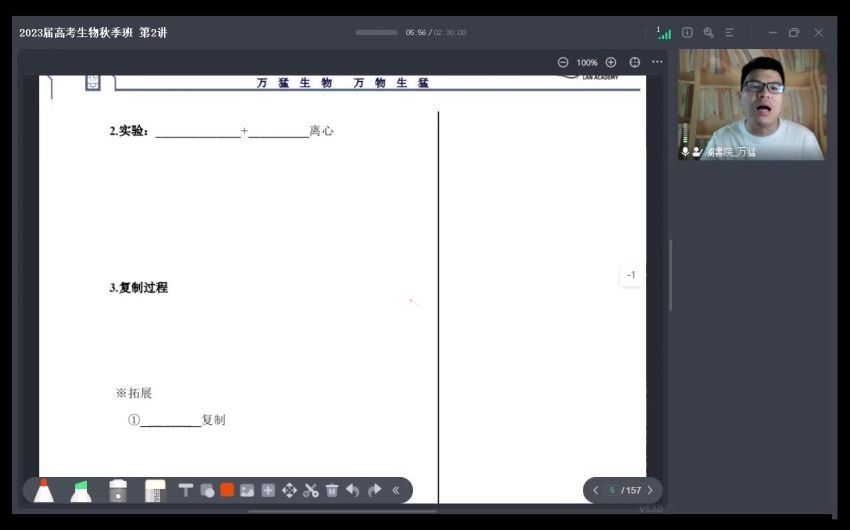Check the network signal indicator
Viewport: 850px width, 530px height.
[665, 34]
